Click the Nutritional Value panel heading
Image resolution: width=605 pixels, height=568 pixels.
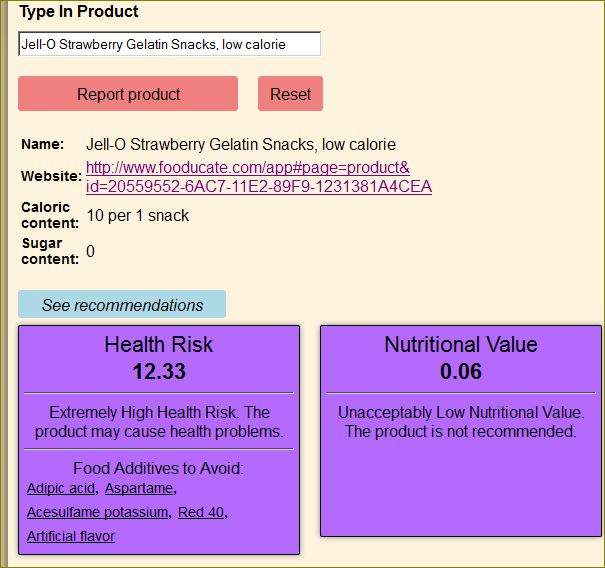[461, 344]
